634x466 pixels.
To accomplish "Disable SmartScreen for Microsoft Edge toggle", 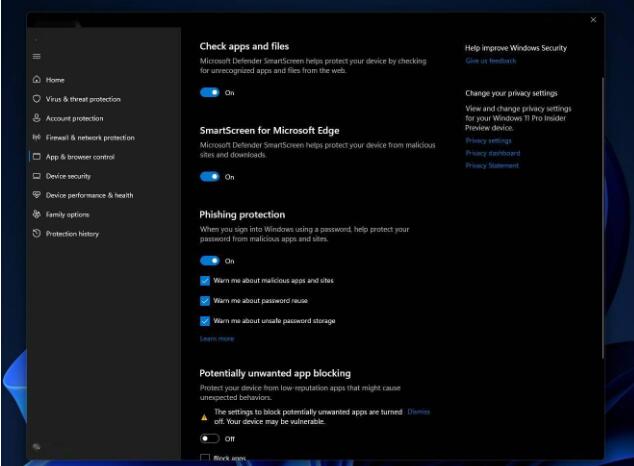I will (209, 176).
